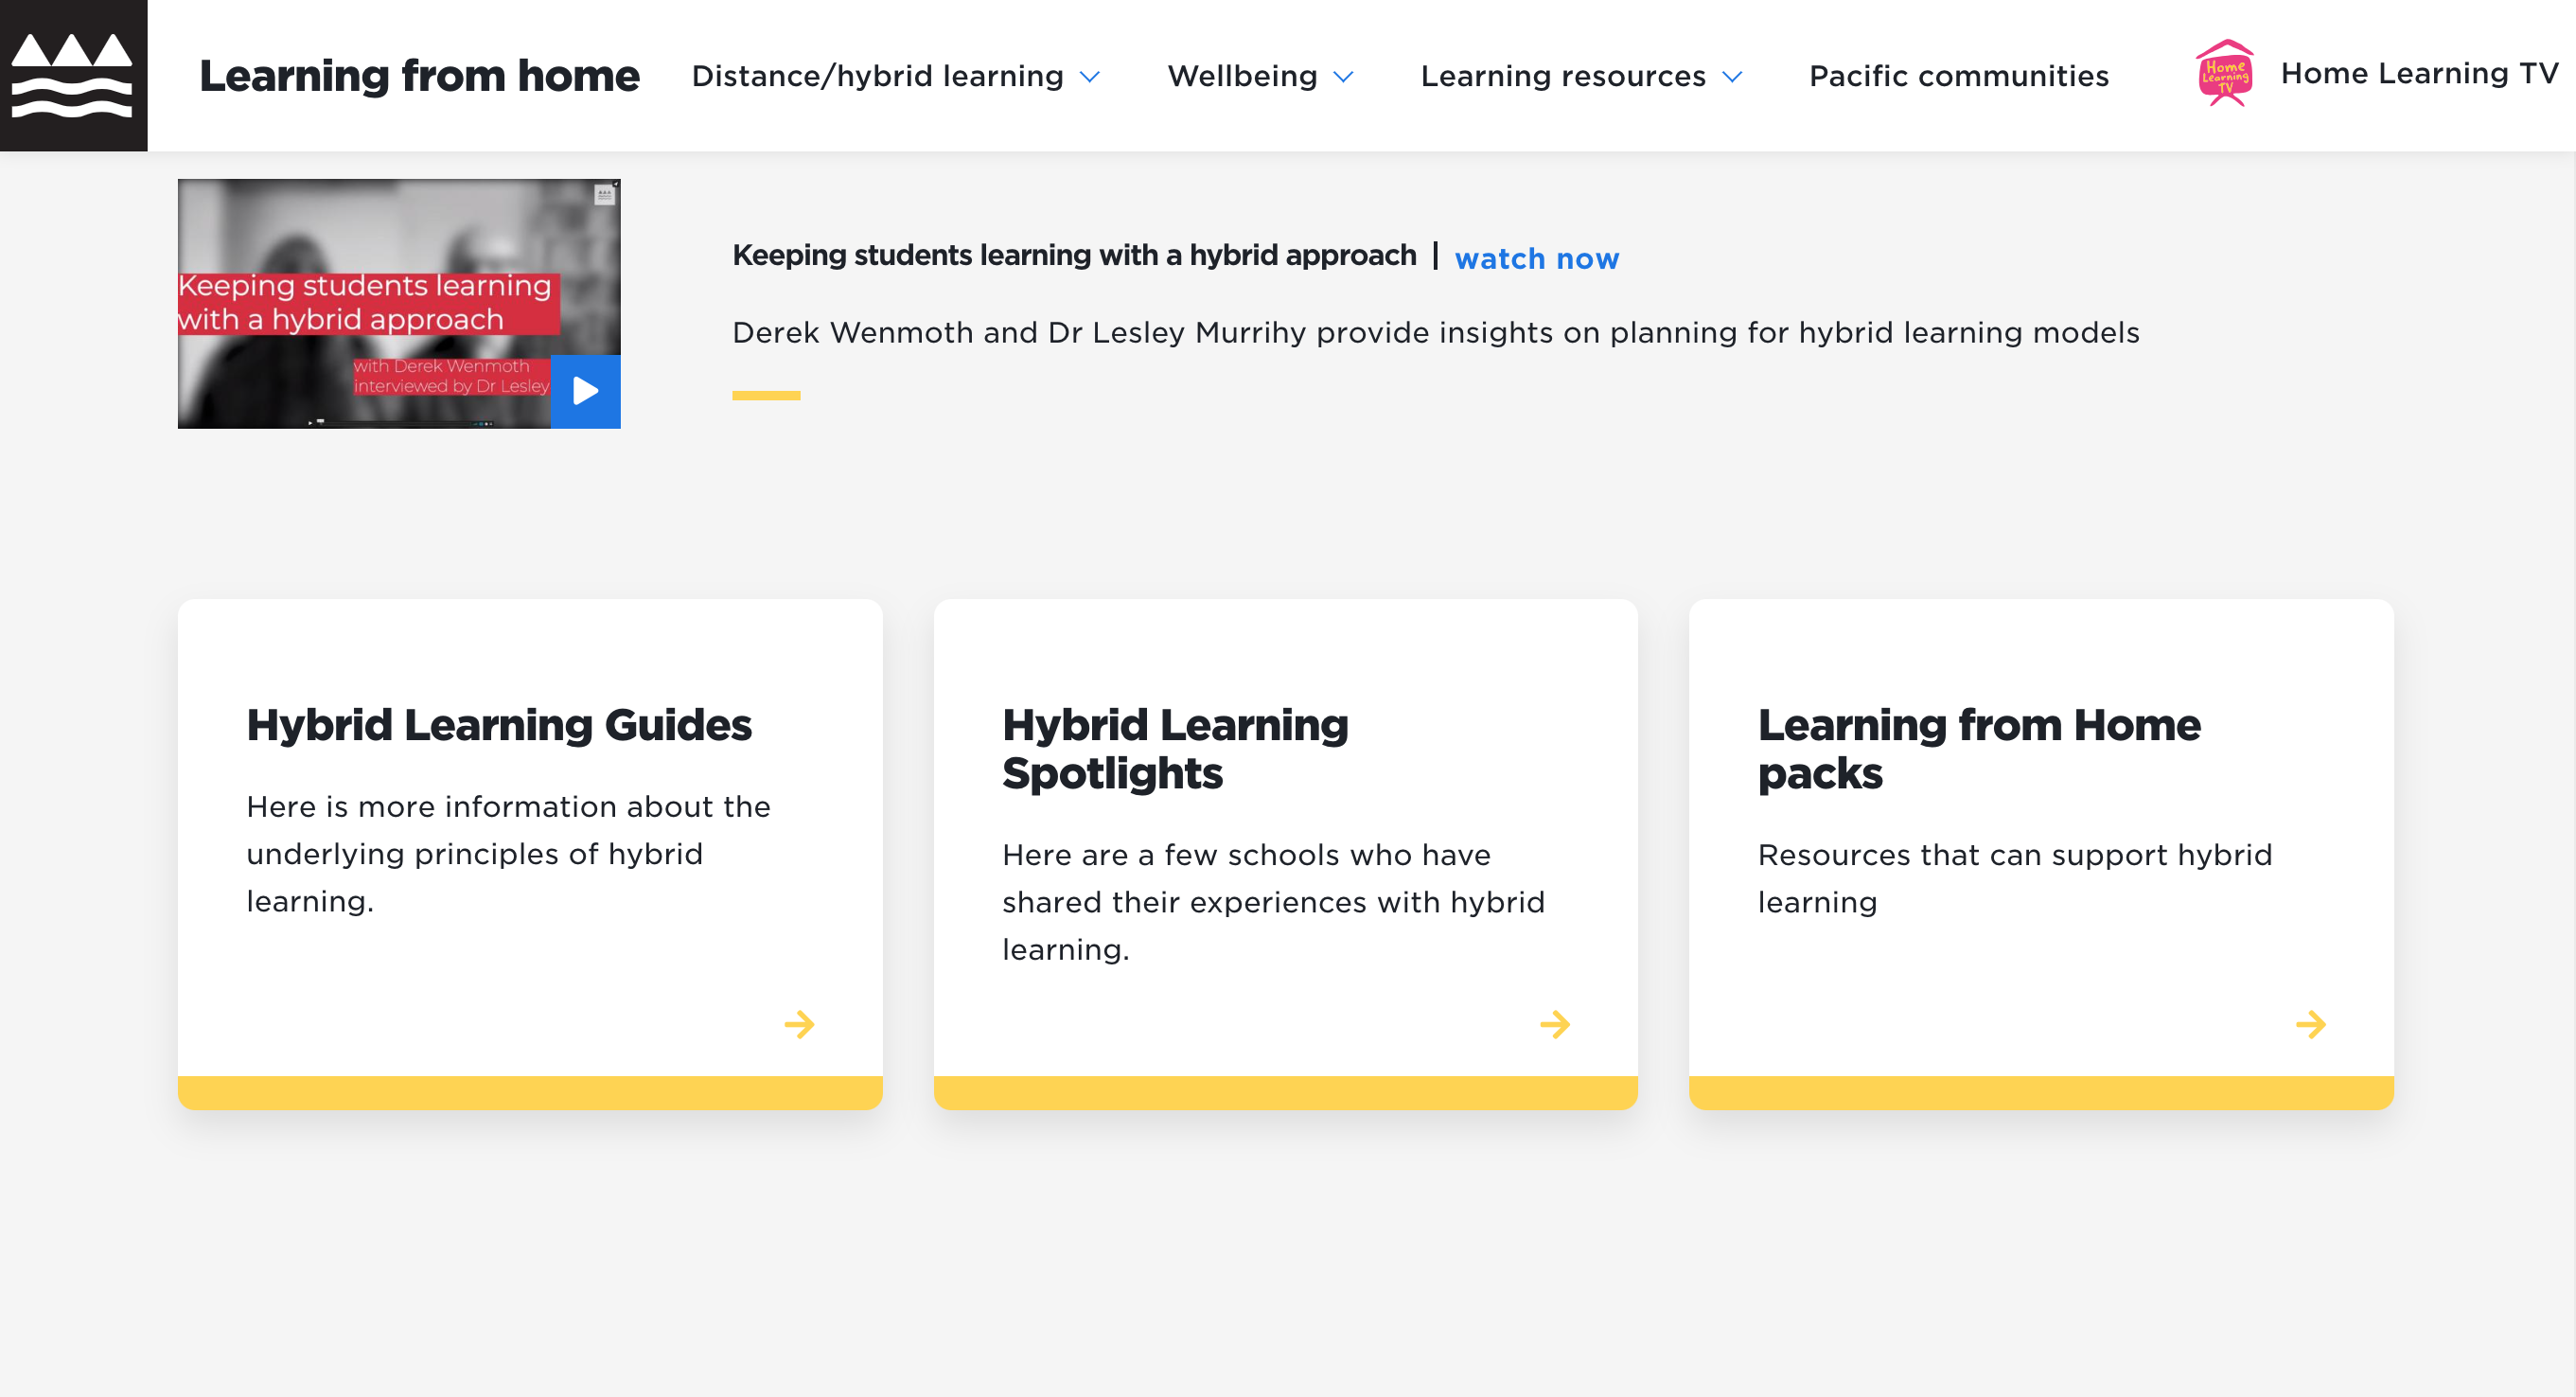
Task: Click the arrow on Learning from Home packs card
Action: [x=2311, y=1024]
